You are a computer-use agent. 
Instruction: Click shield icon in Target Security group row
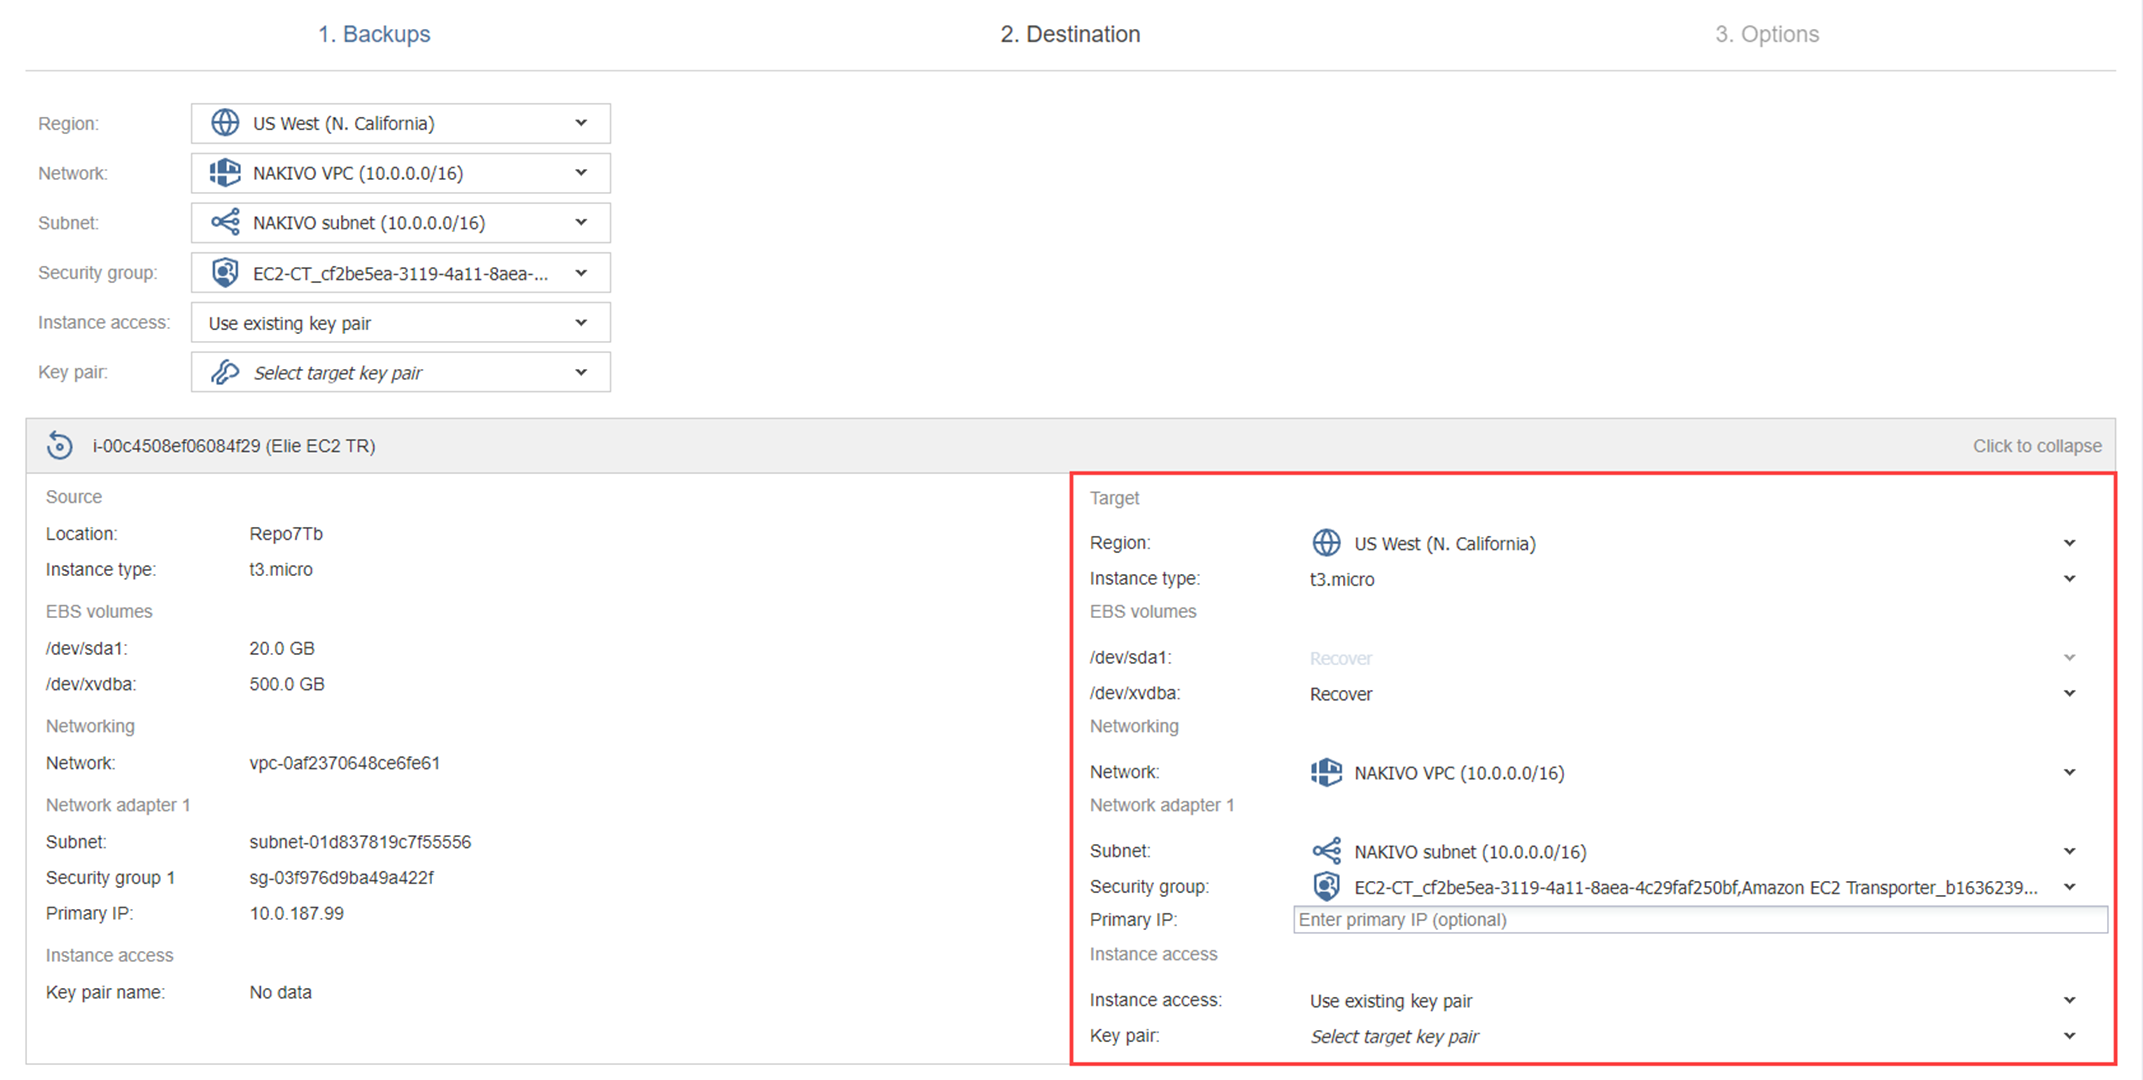(1326, 887)
